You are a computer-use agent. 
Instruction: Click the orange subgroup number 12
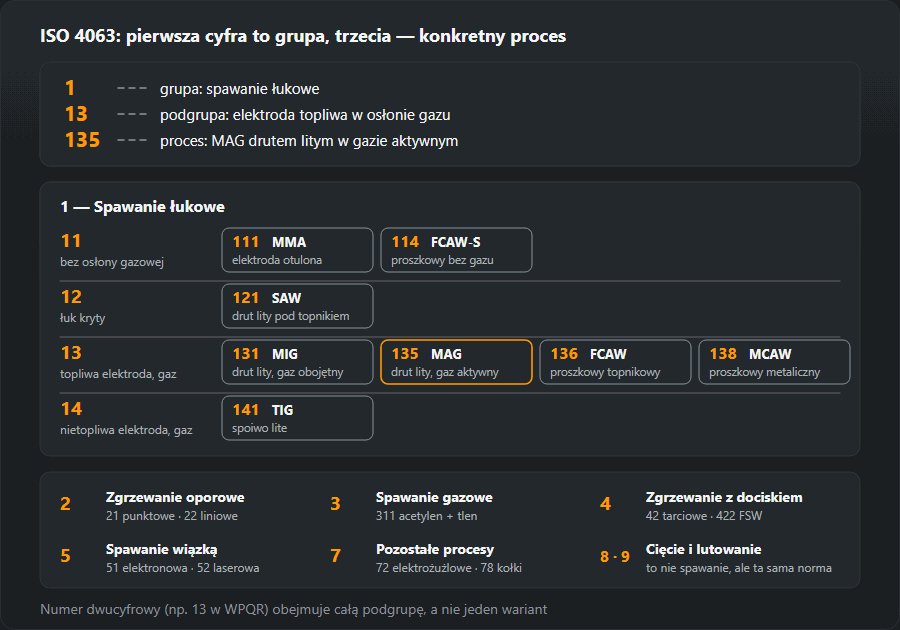[71, 297]
